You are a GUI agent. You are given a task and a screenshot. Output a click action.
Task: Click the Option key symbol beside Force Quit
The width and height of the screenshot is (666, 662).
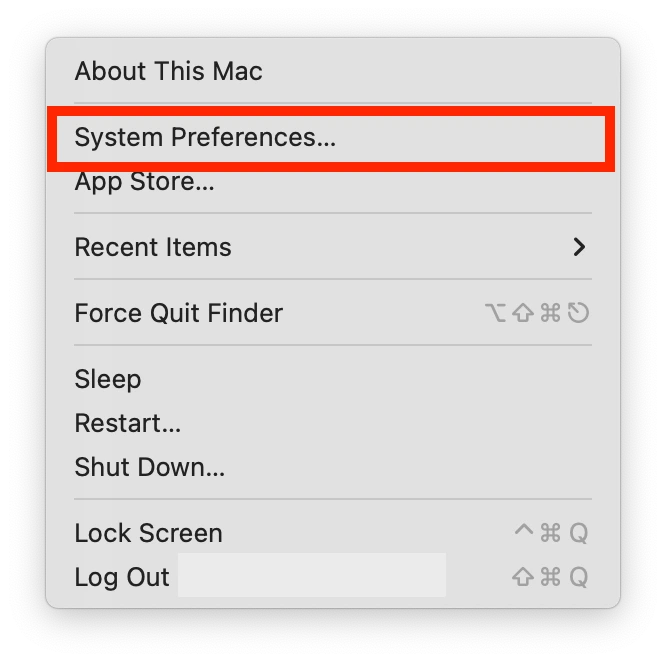tap(495, 313)
